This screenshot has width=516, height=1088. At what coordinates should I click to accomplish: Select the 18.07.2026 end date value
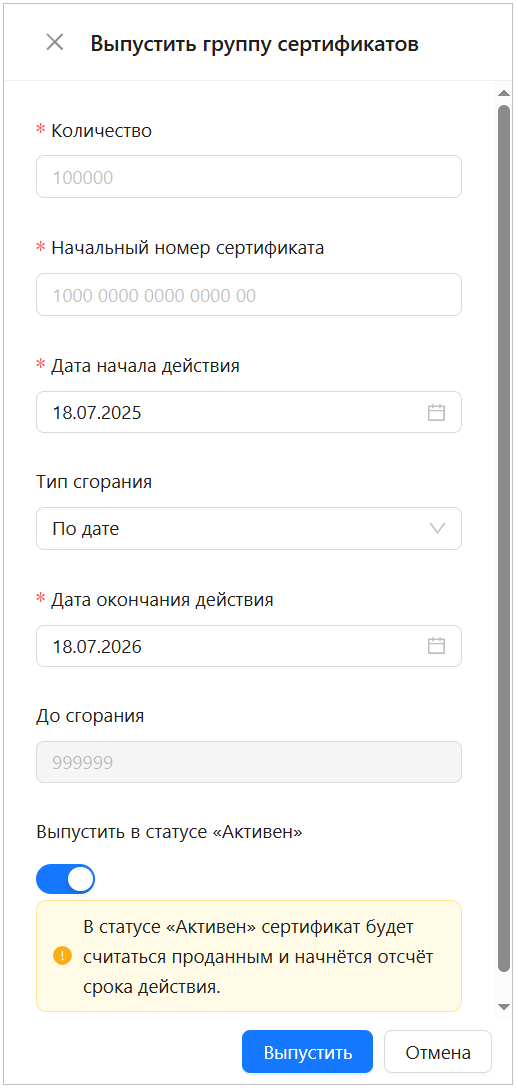coord(97,647)
